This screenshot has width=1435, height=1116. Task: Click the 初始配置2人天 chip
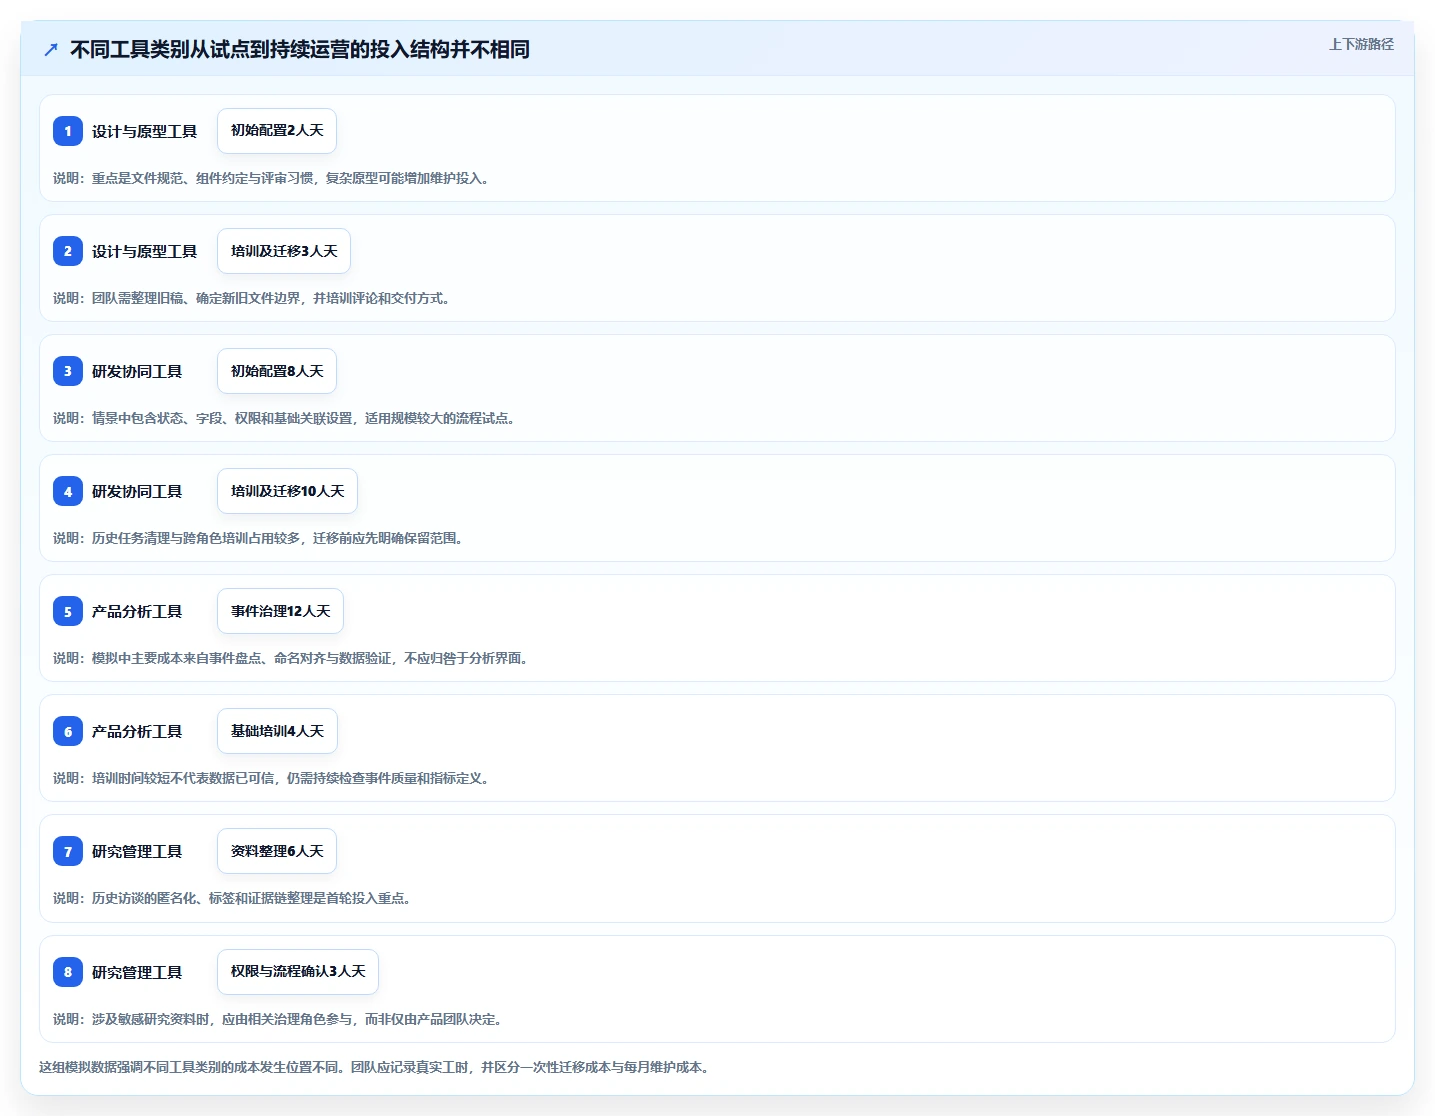pos(277,131)
